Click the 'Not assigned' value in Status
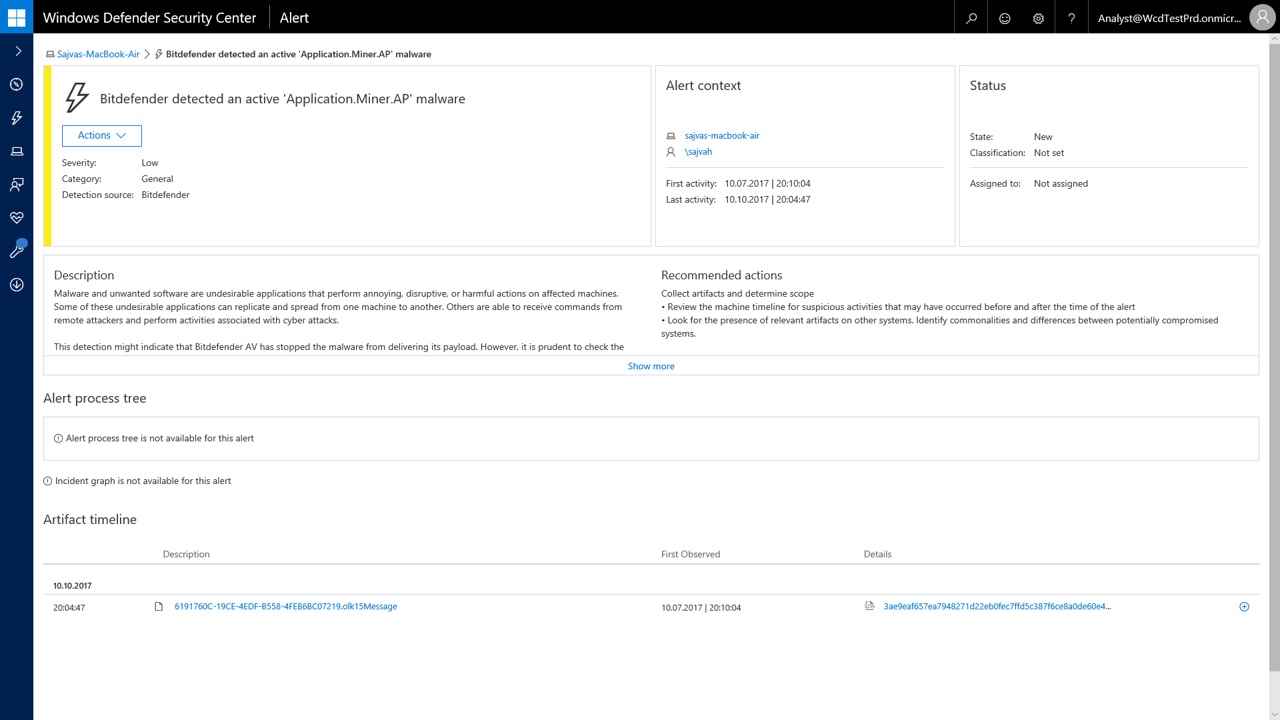The image size is (1280, 720). tap(1061, 184)
